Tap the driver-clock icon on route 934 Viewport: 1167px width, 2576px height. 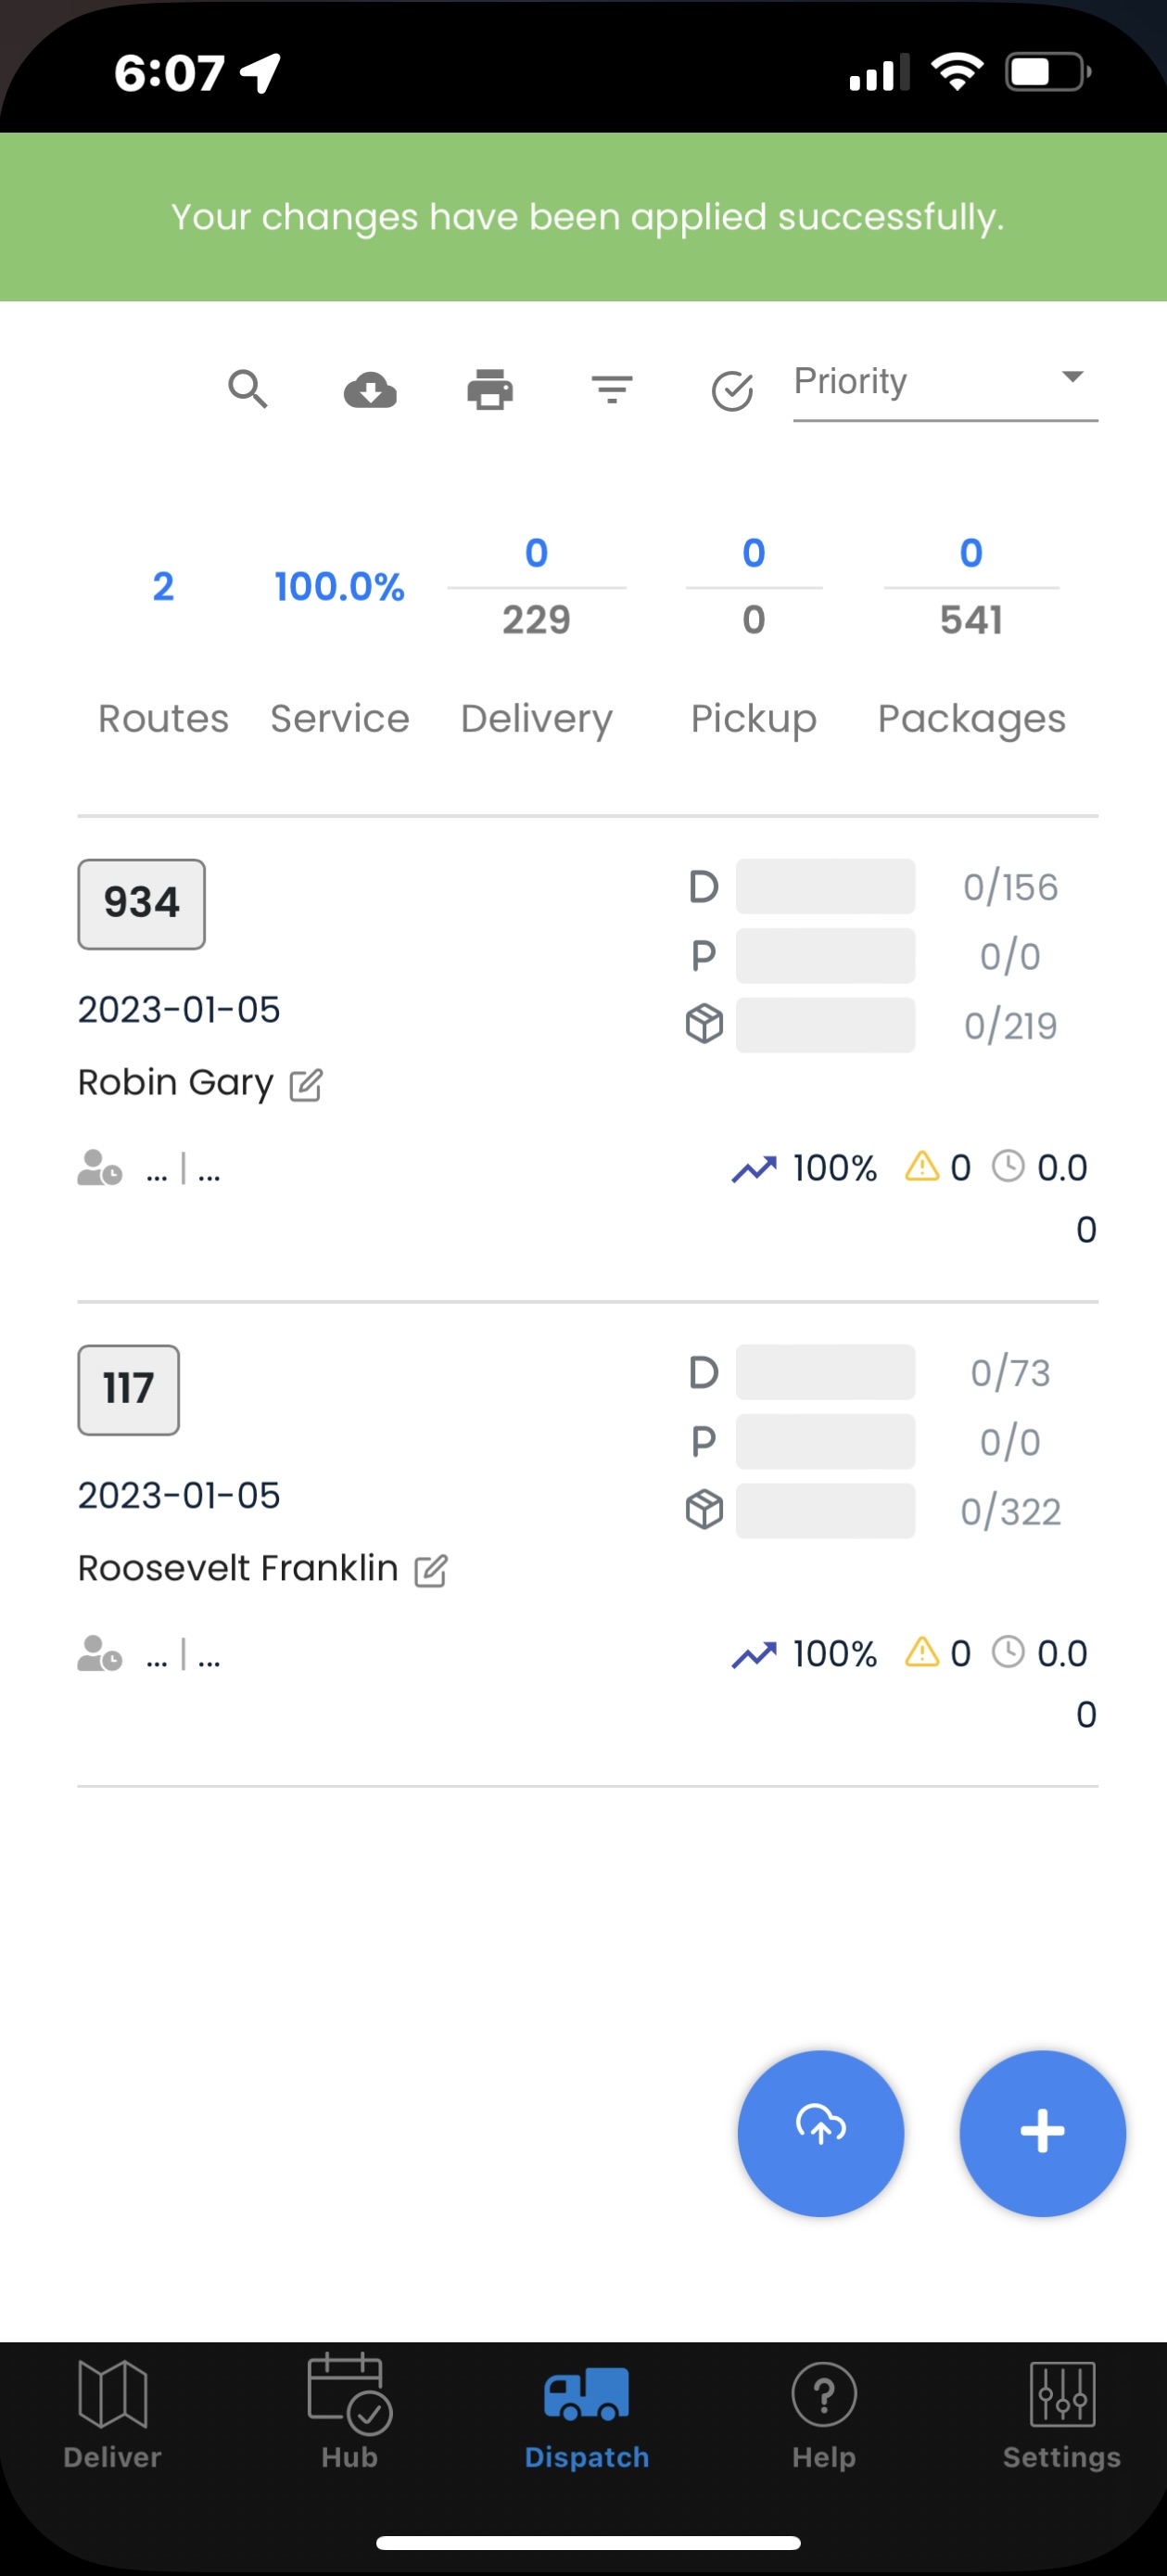(100, 1168)
